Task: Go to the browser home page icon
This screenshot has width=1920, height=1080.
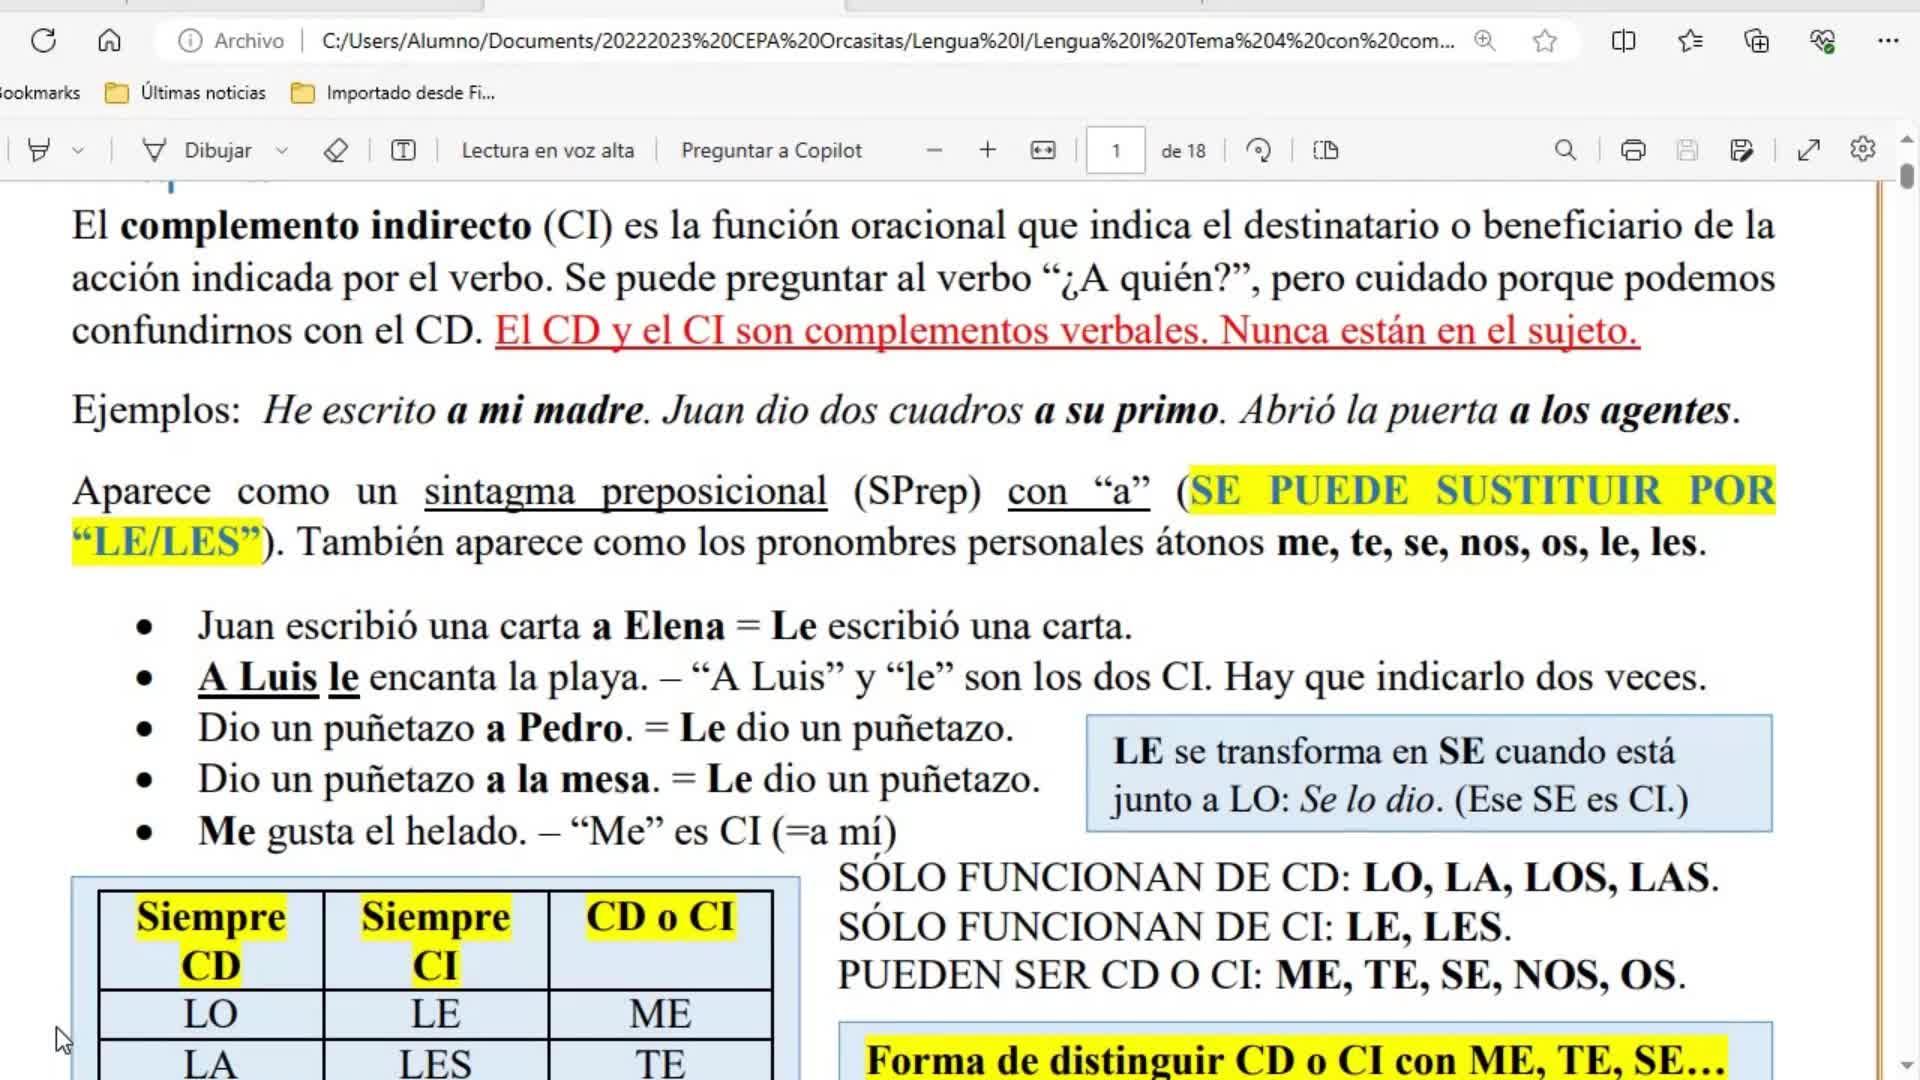Action: pos(109,41)
